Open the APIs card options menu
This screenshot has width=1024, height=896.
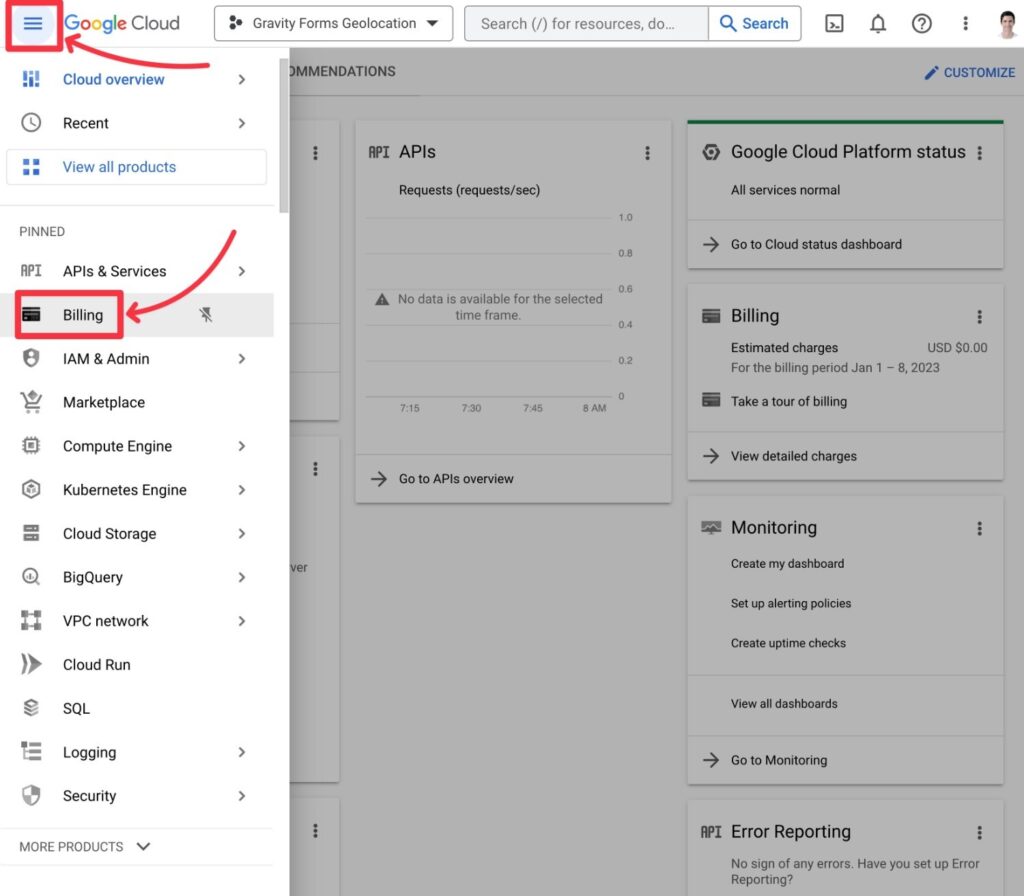coord(648,152)
